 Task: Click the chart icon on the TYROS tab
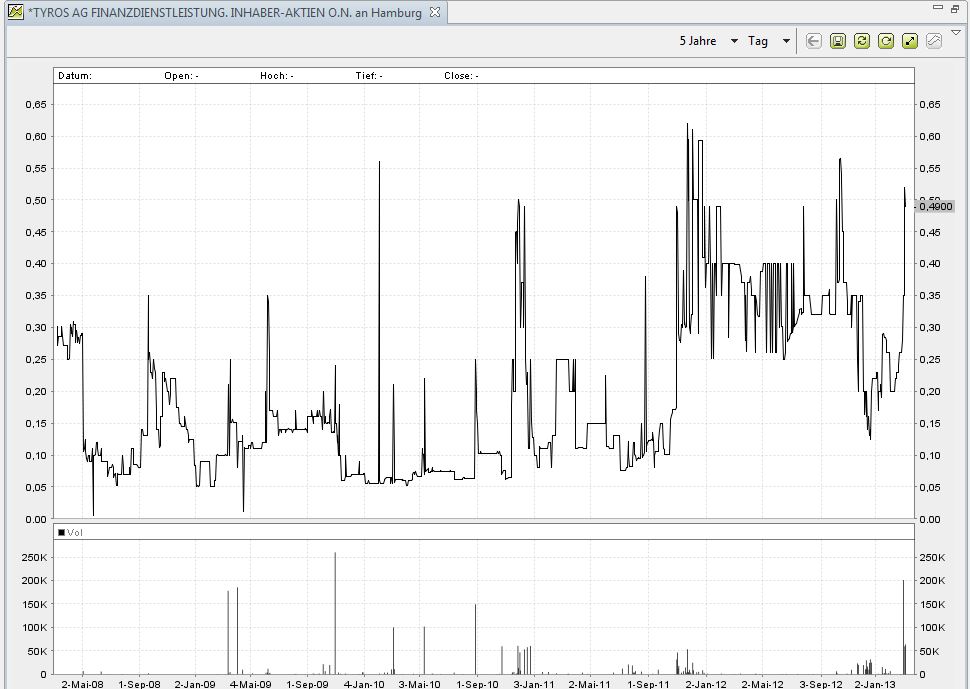(x=15, y=13)
